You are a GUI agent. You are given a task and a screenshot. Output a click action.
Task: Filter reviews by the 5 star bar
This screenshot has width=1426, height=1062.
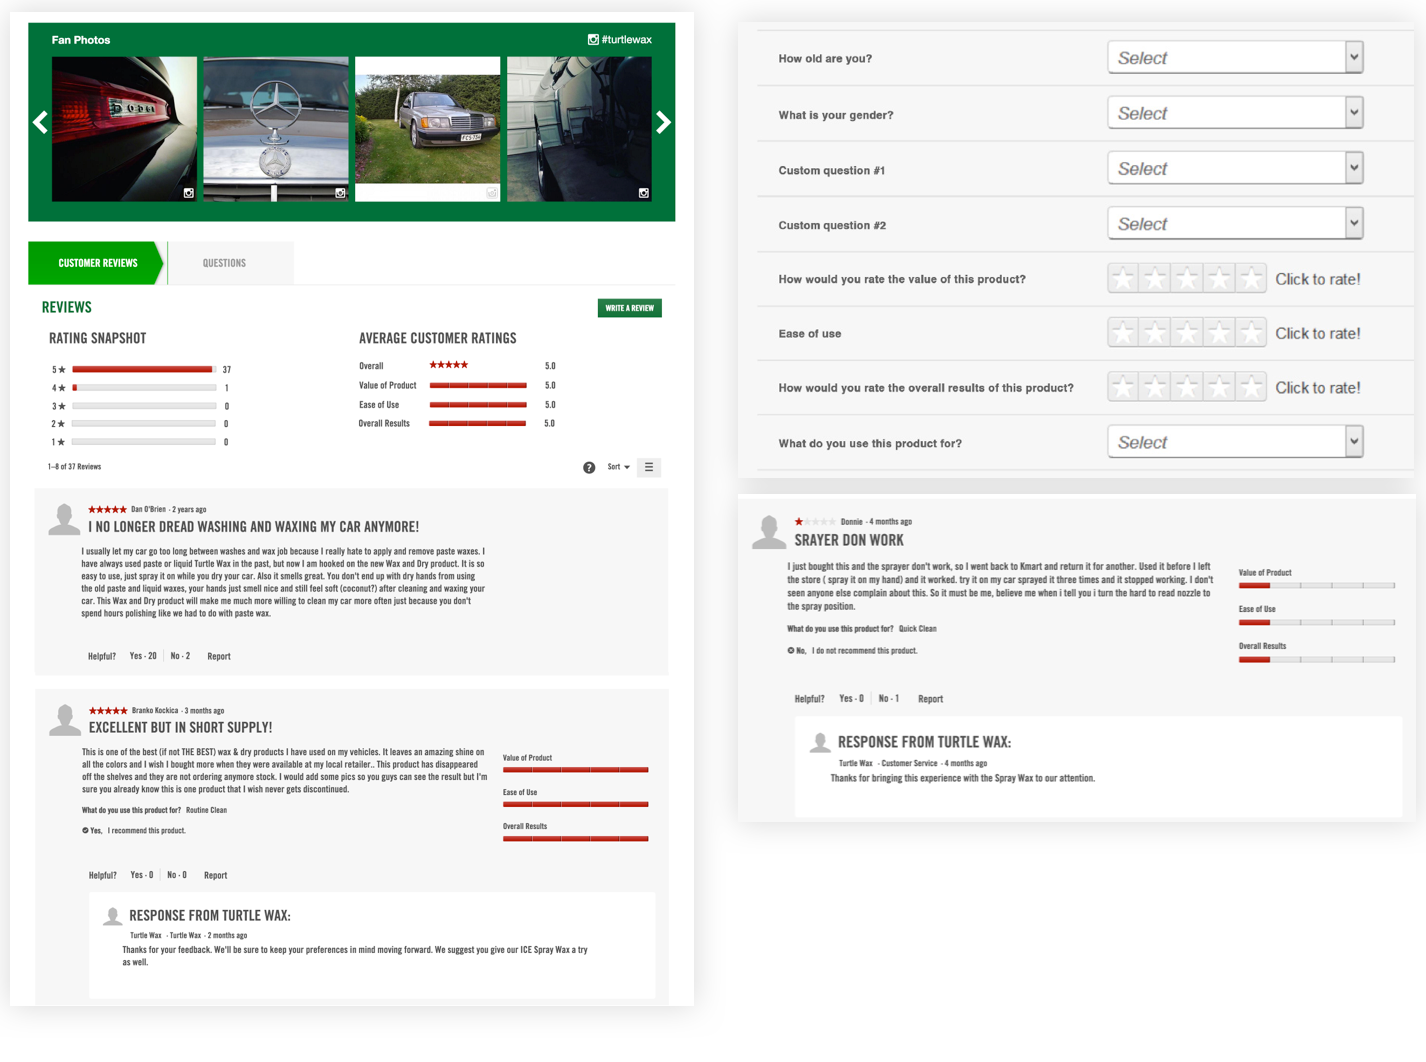click(x=144, y=369)
